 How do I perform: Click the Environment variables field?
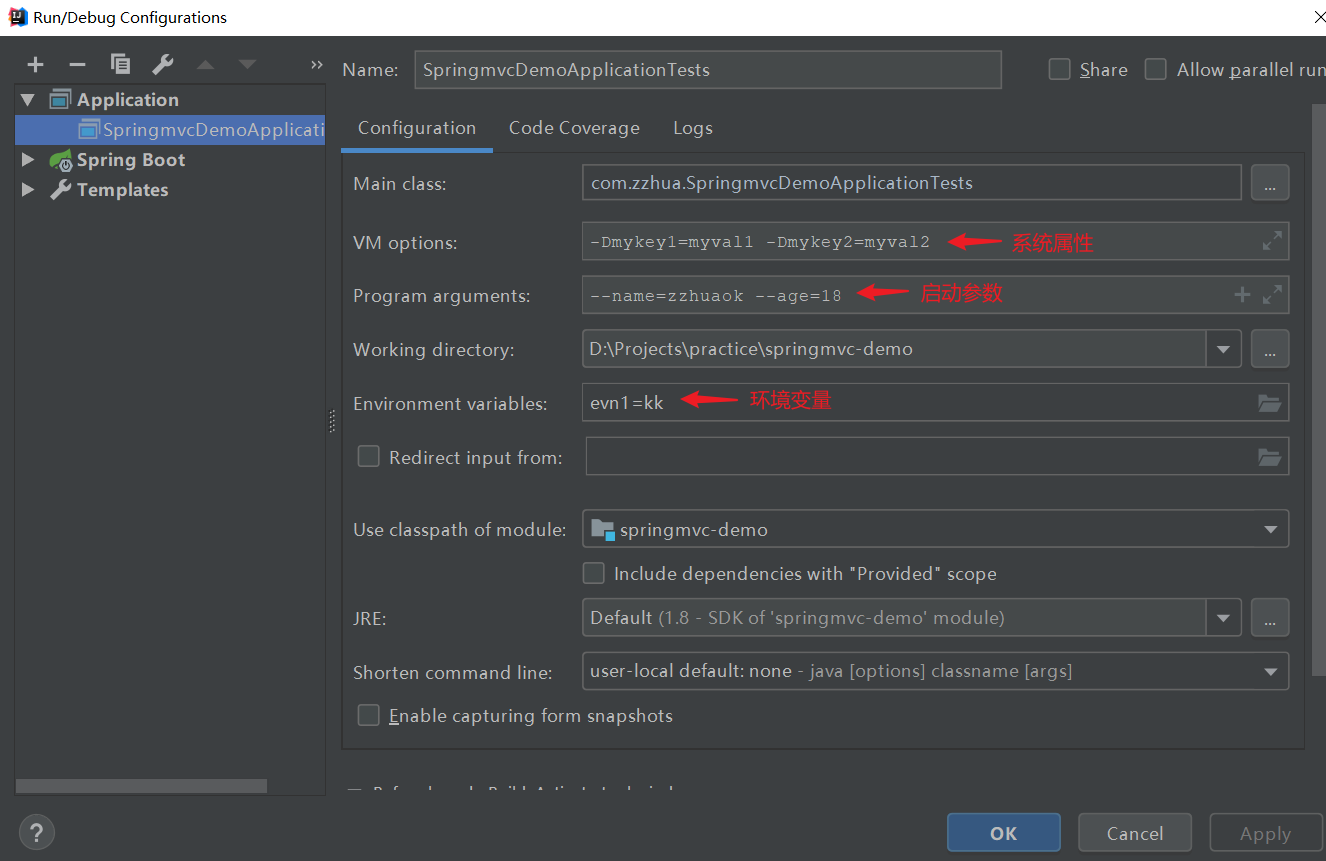click(935, 403)
